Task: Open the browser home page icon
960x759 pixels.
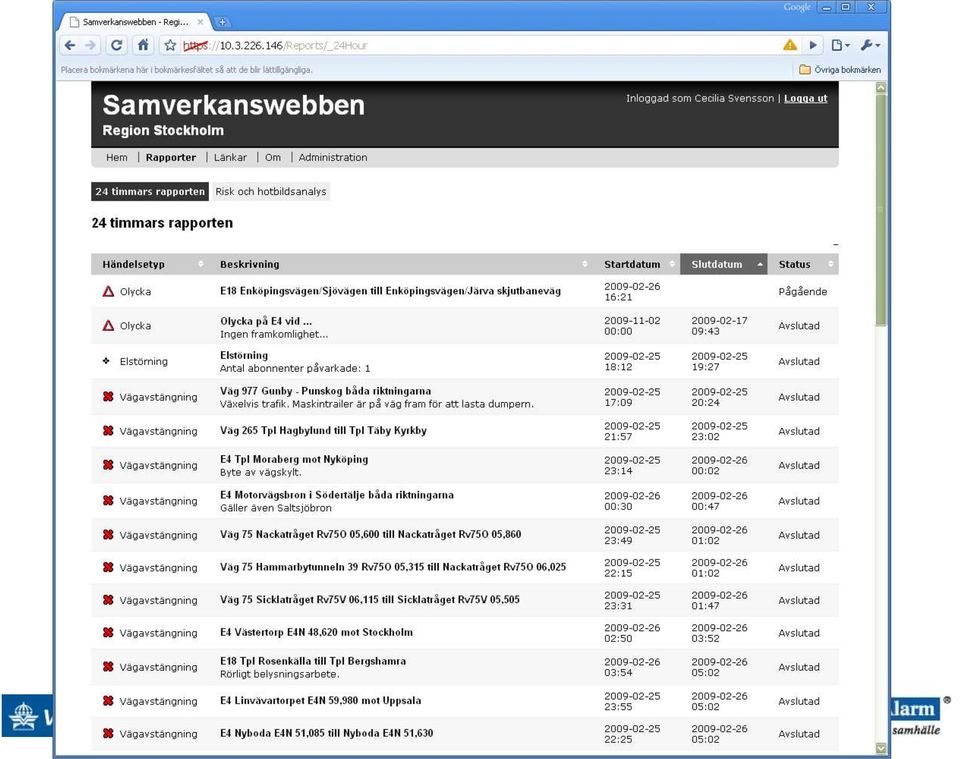Action: 143,45
